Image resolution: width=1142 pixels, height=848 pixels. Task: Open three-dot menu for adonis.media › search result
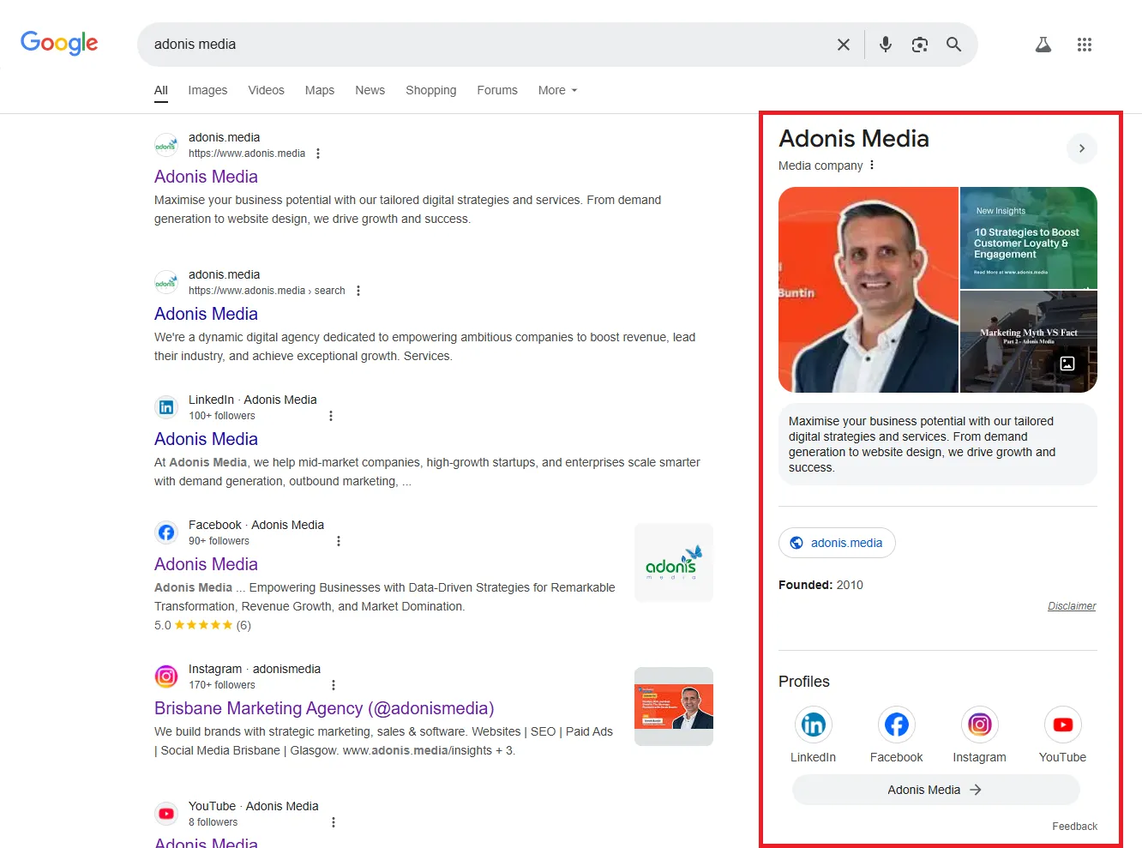point(358,291)
